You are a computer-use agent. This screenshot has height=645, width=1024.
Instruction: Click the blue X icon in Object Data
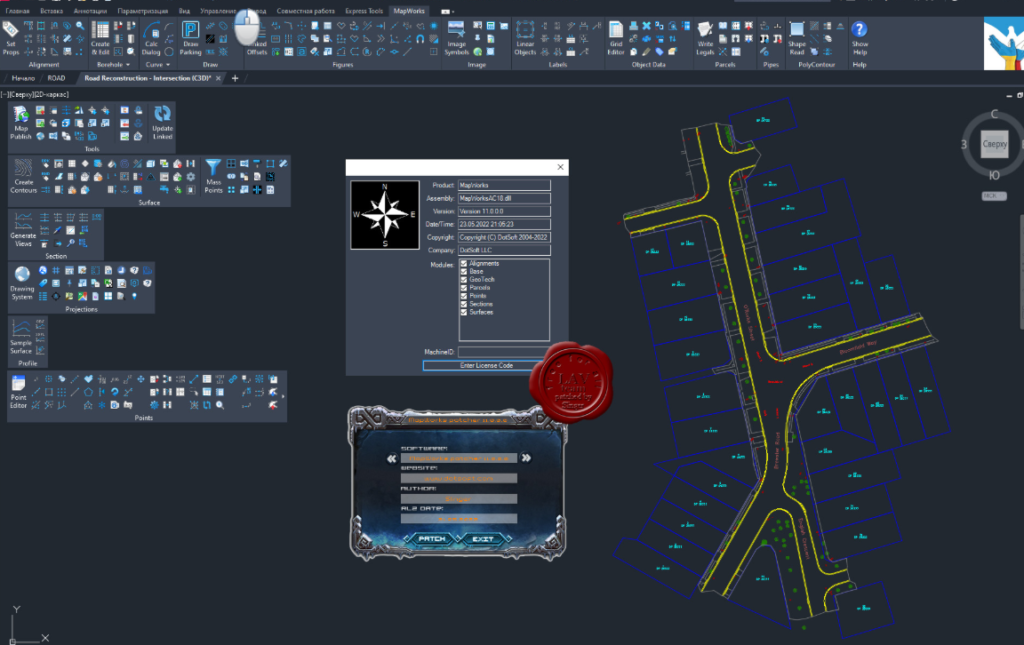(x=647, y=25)
